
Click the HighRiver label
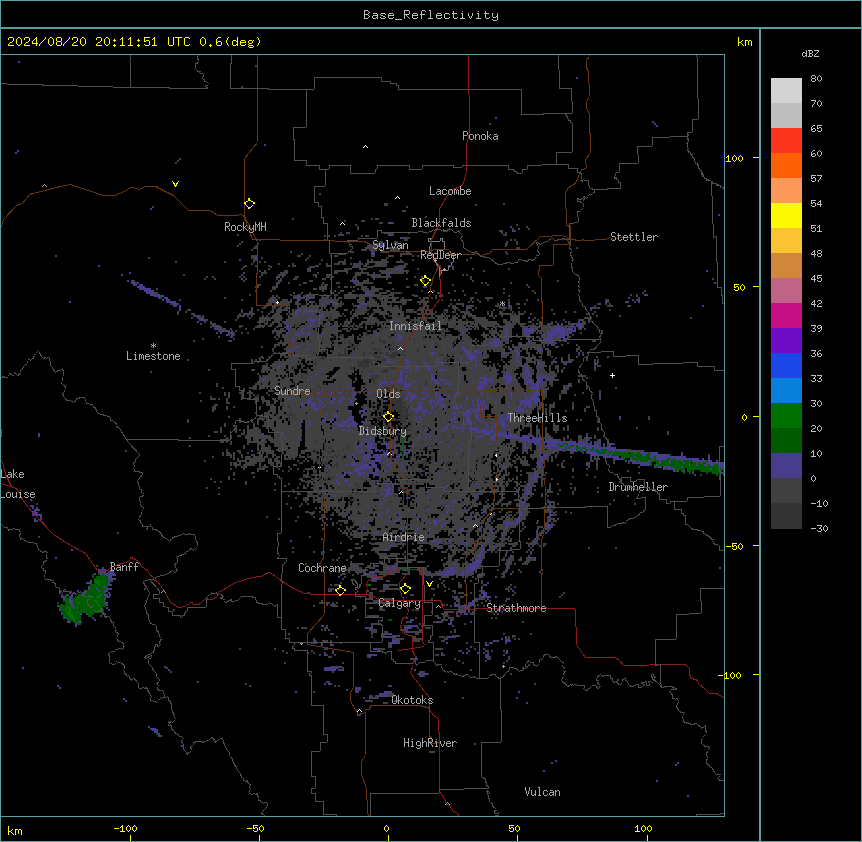point(430,743)
